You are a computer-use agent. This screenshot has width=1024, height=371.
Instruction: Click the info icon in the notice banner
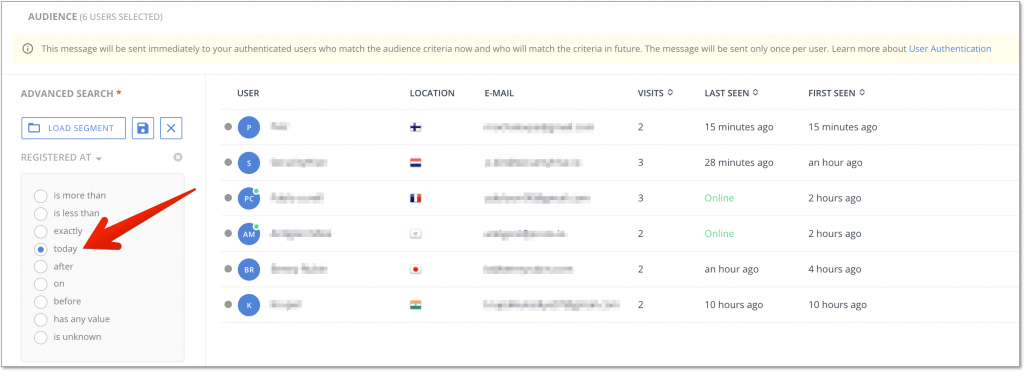tap(28, 48)
